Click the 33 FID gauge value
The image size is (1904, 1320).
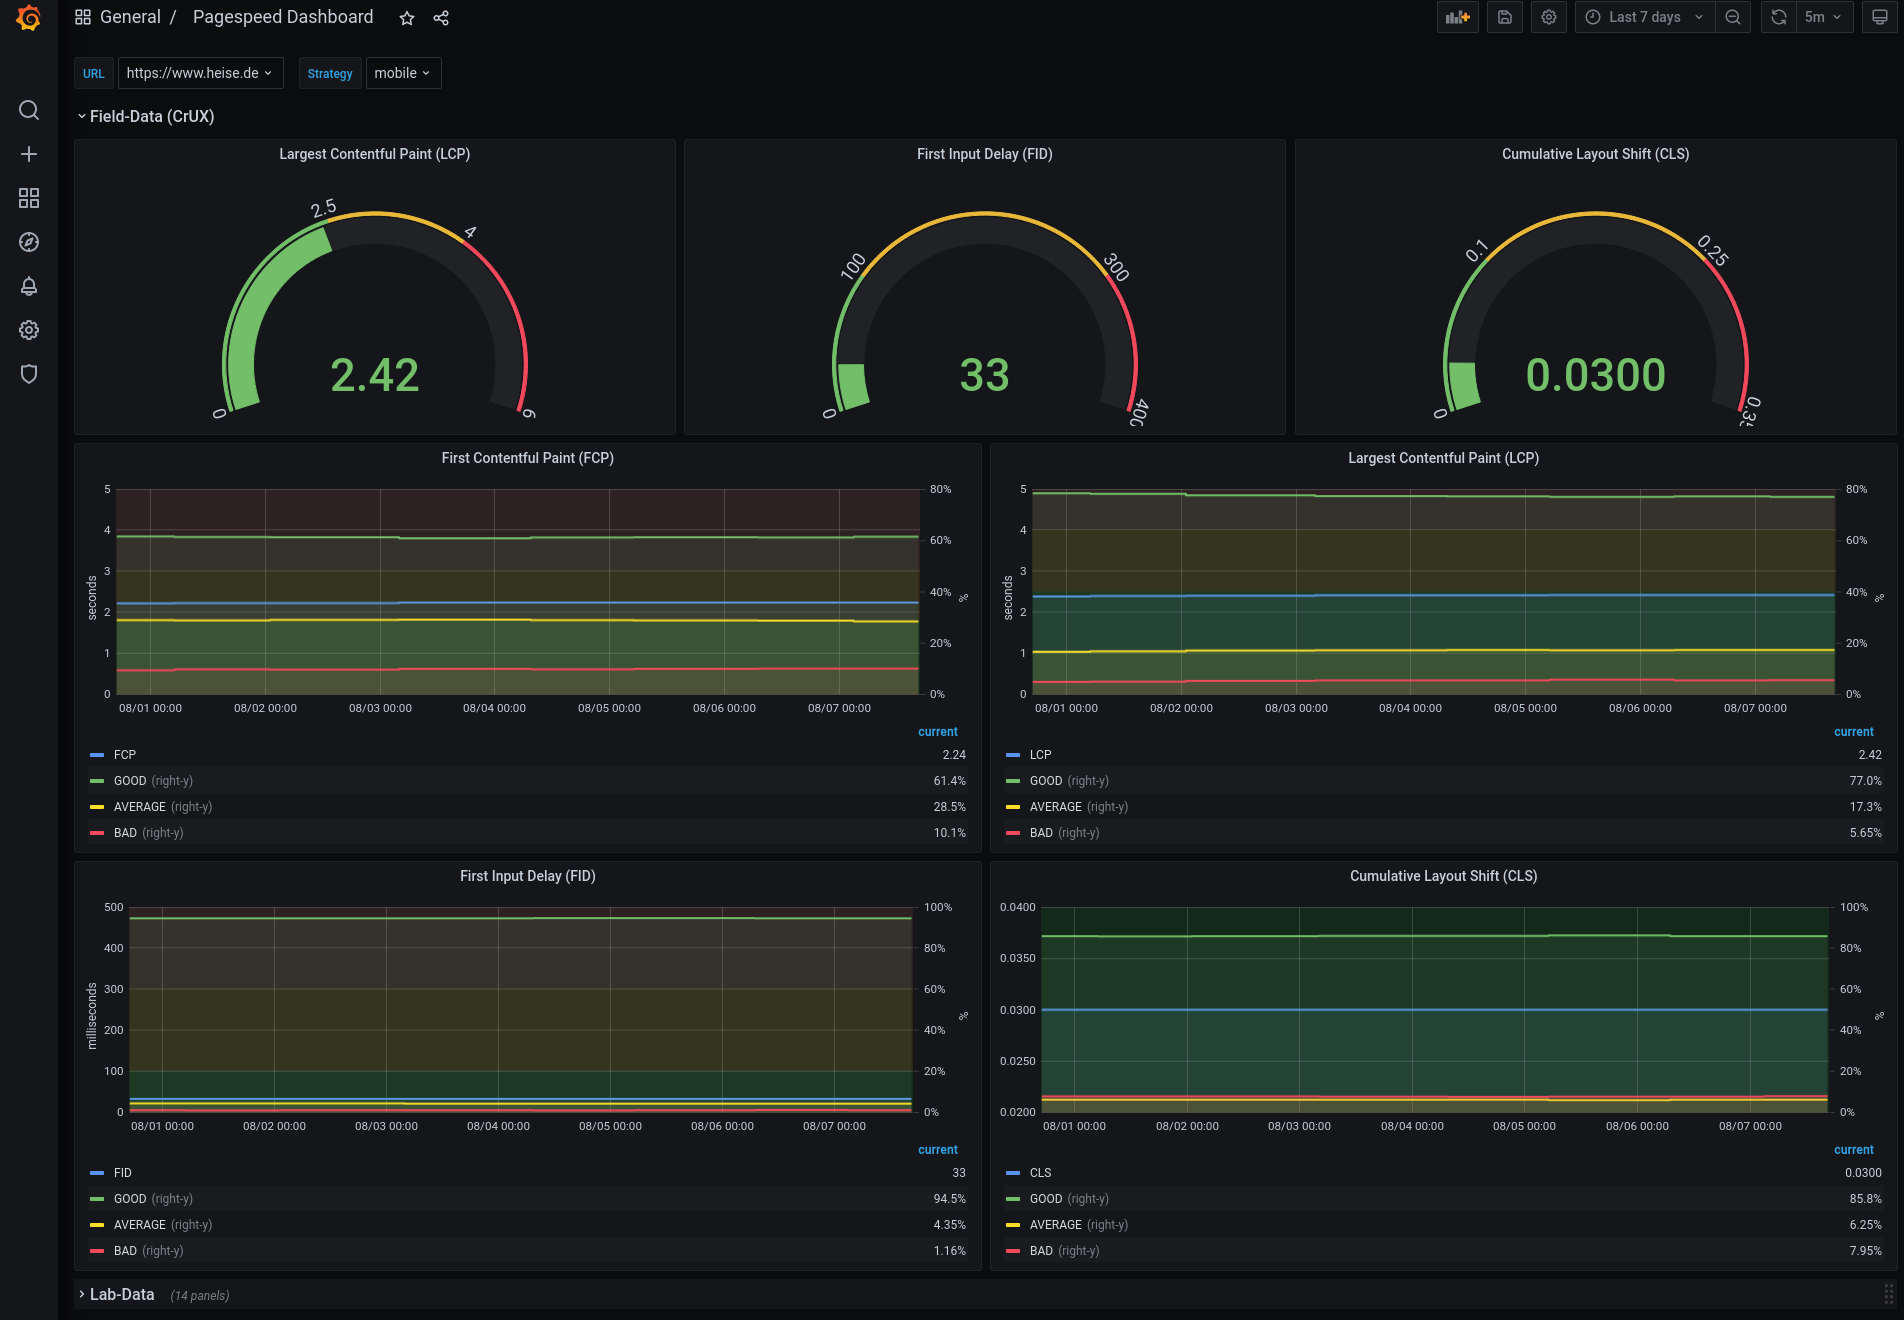click(x=984, y=375)
